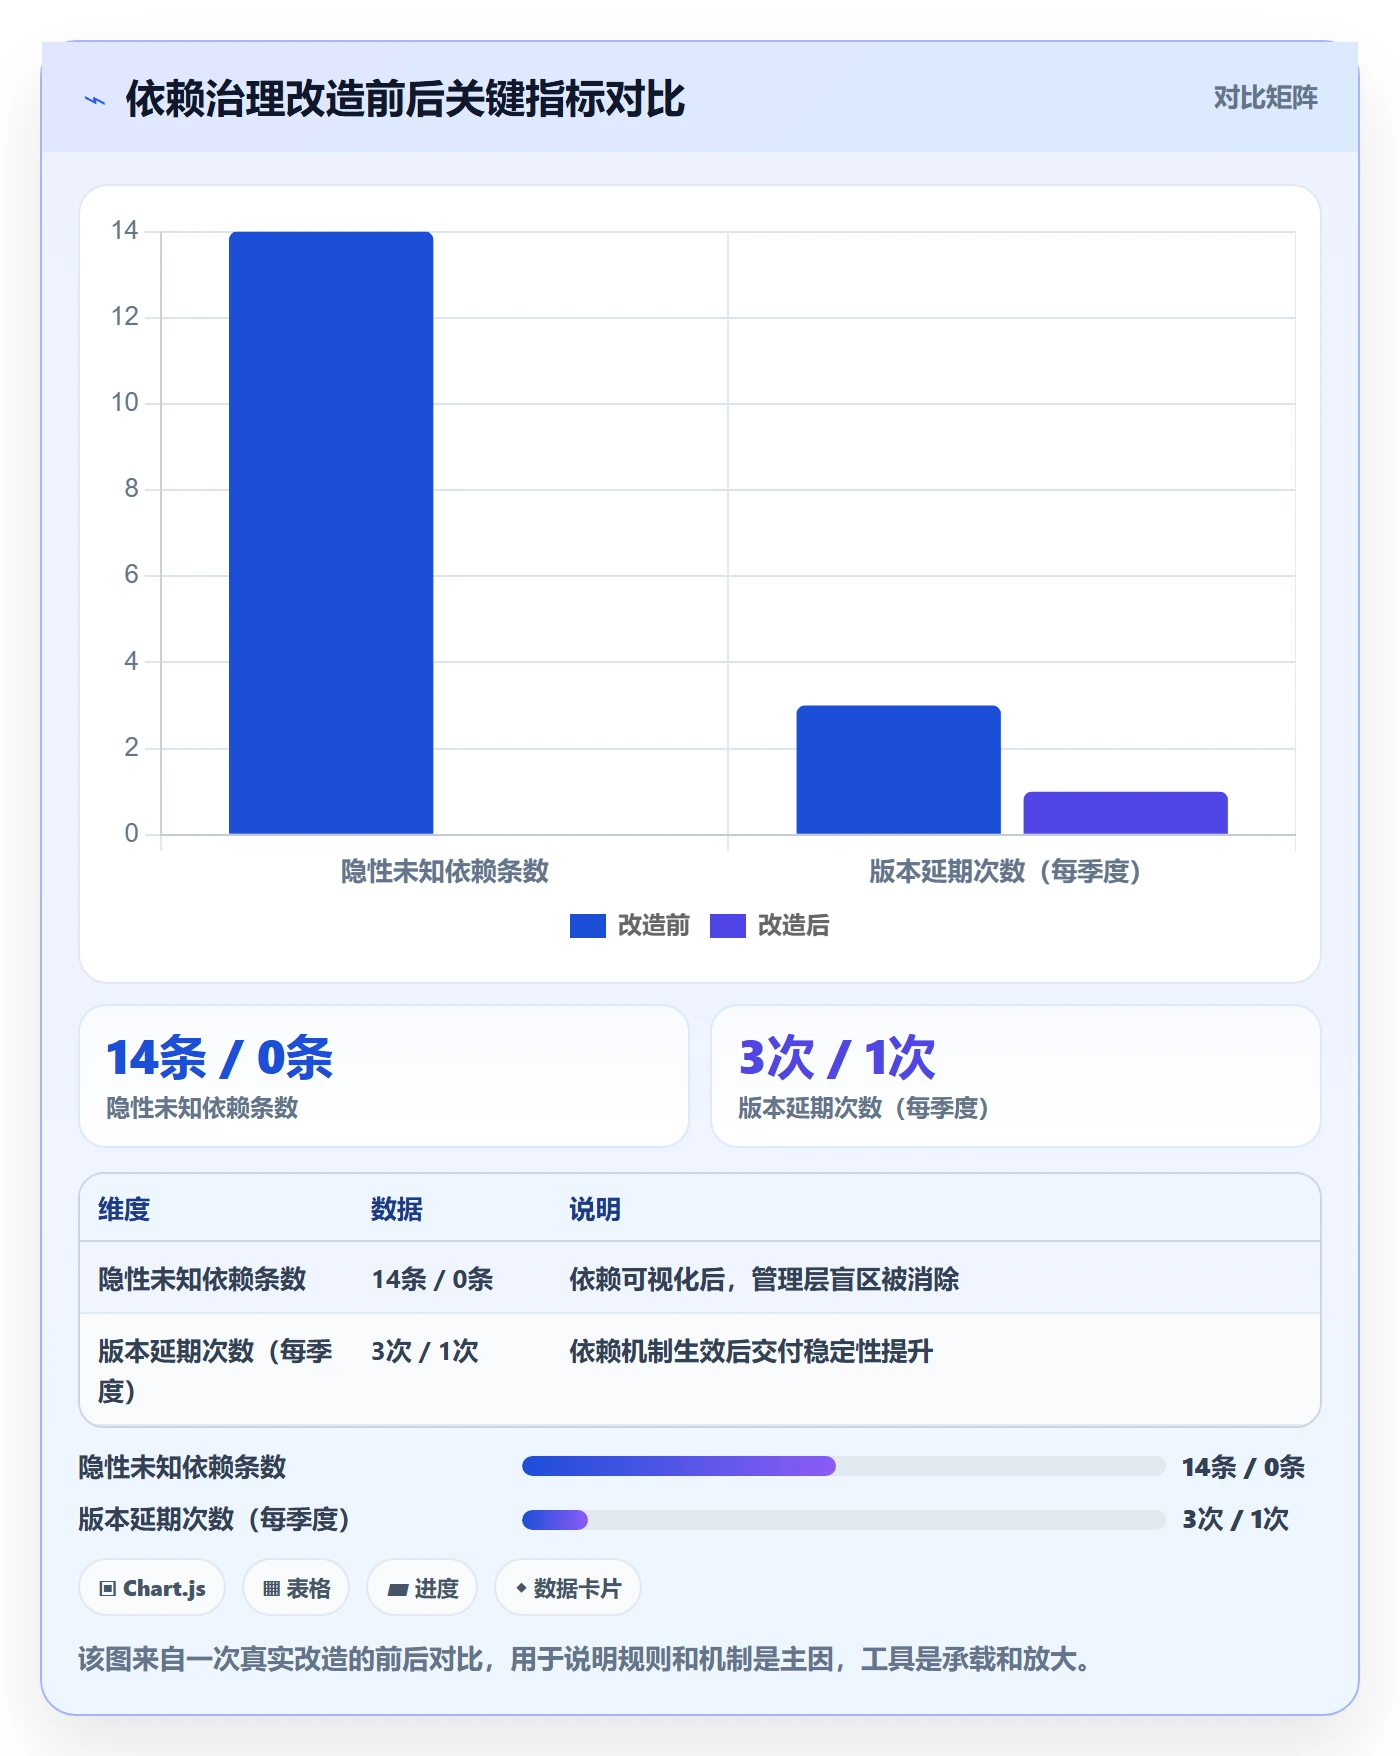Toggle the 改造后 legend swatch
Screen dimensions: 1400x1756
point(728,926)
